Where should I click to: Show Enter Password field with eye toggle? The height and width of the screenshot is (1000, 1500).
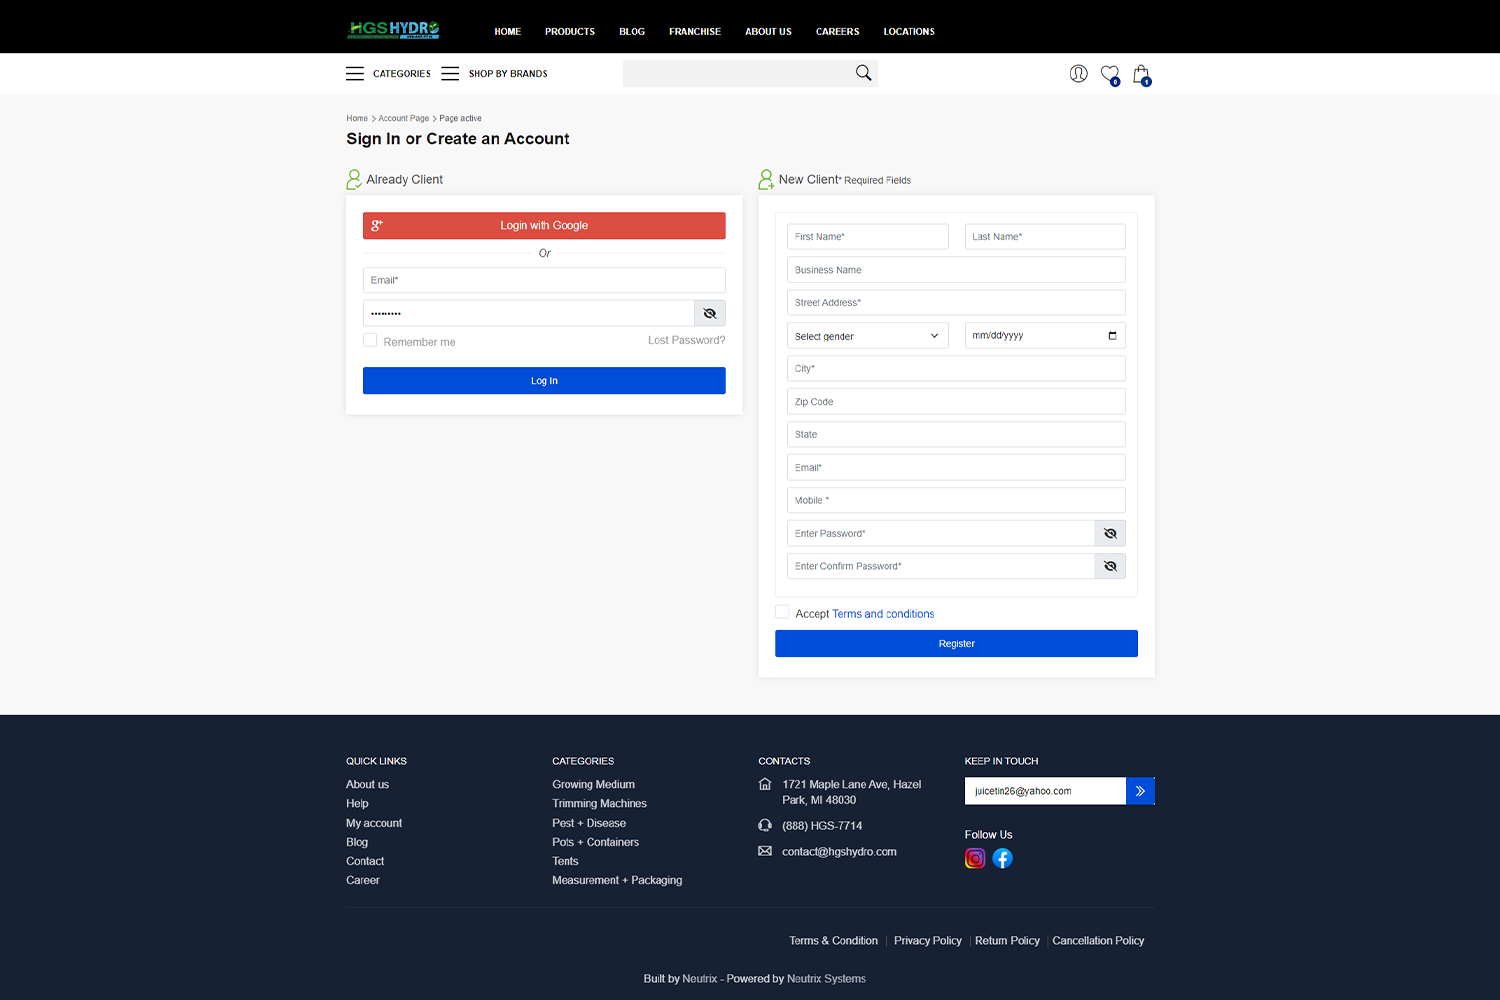(x=1110, y=533)
